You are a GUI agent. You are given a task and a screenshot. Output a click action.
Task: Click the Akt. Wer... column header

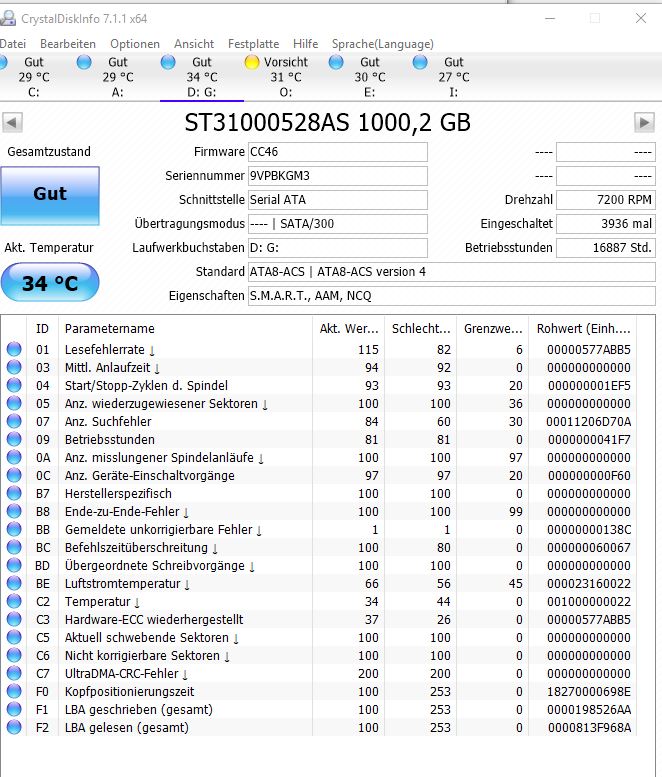pyautogui.click(x=349, y=329)
